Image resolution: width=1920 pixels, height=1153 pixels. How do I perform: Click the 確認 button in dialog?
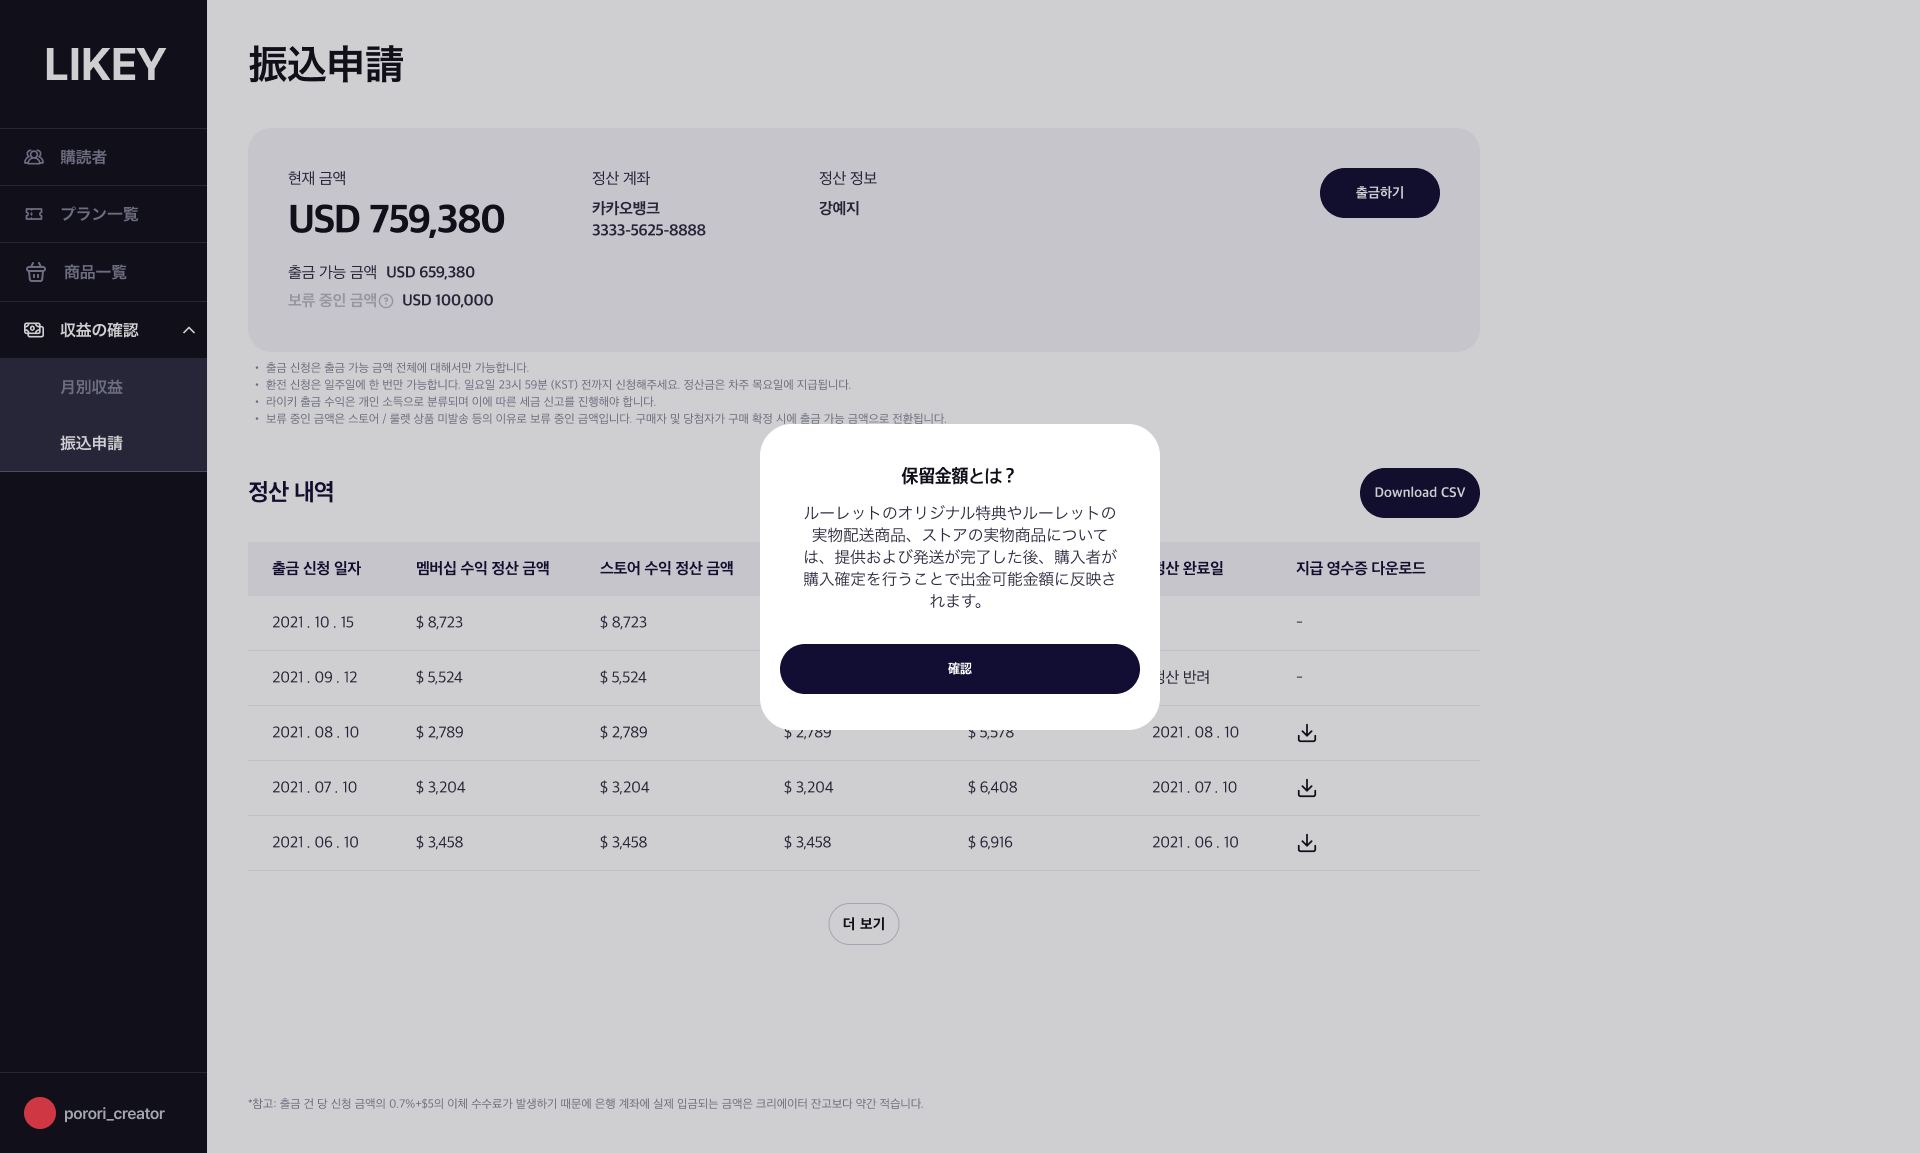(959, 669)
